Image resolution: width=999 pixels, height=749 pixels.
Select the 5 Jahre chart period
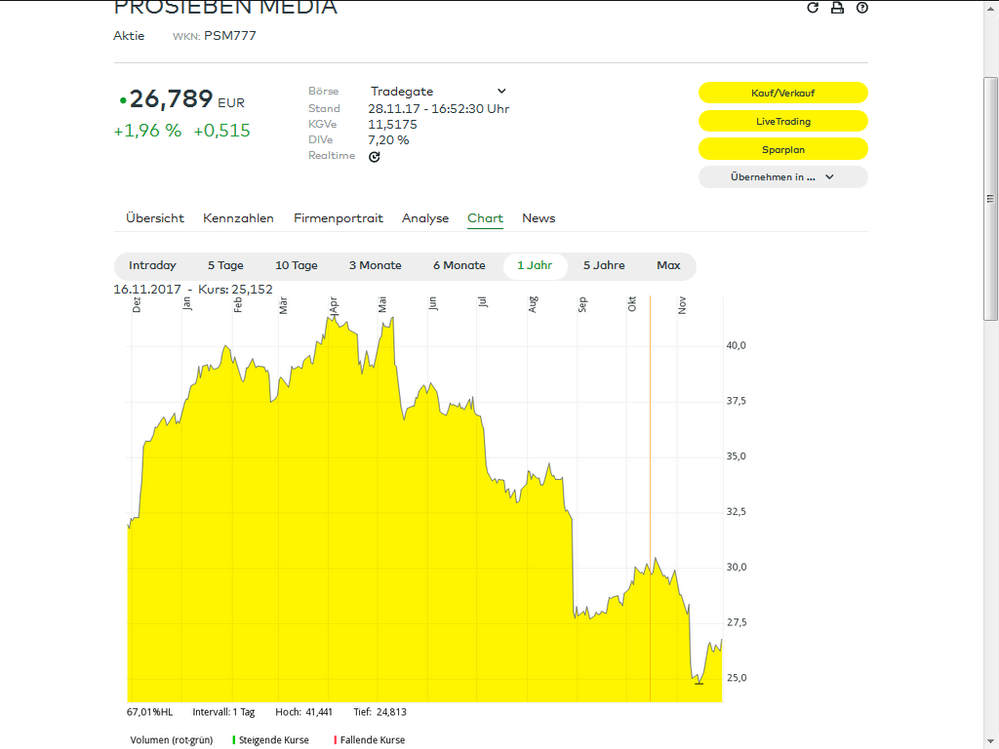pyautogui.click(x=604, y=266)
